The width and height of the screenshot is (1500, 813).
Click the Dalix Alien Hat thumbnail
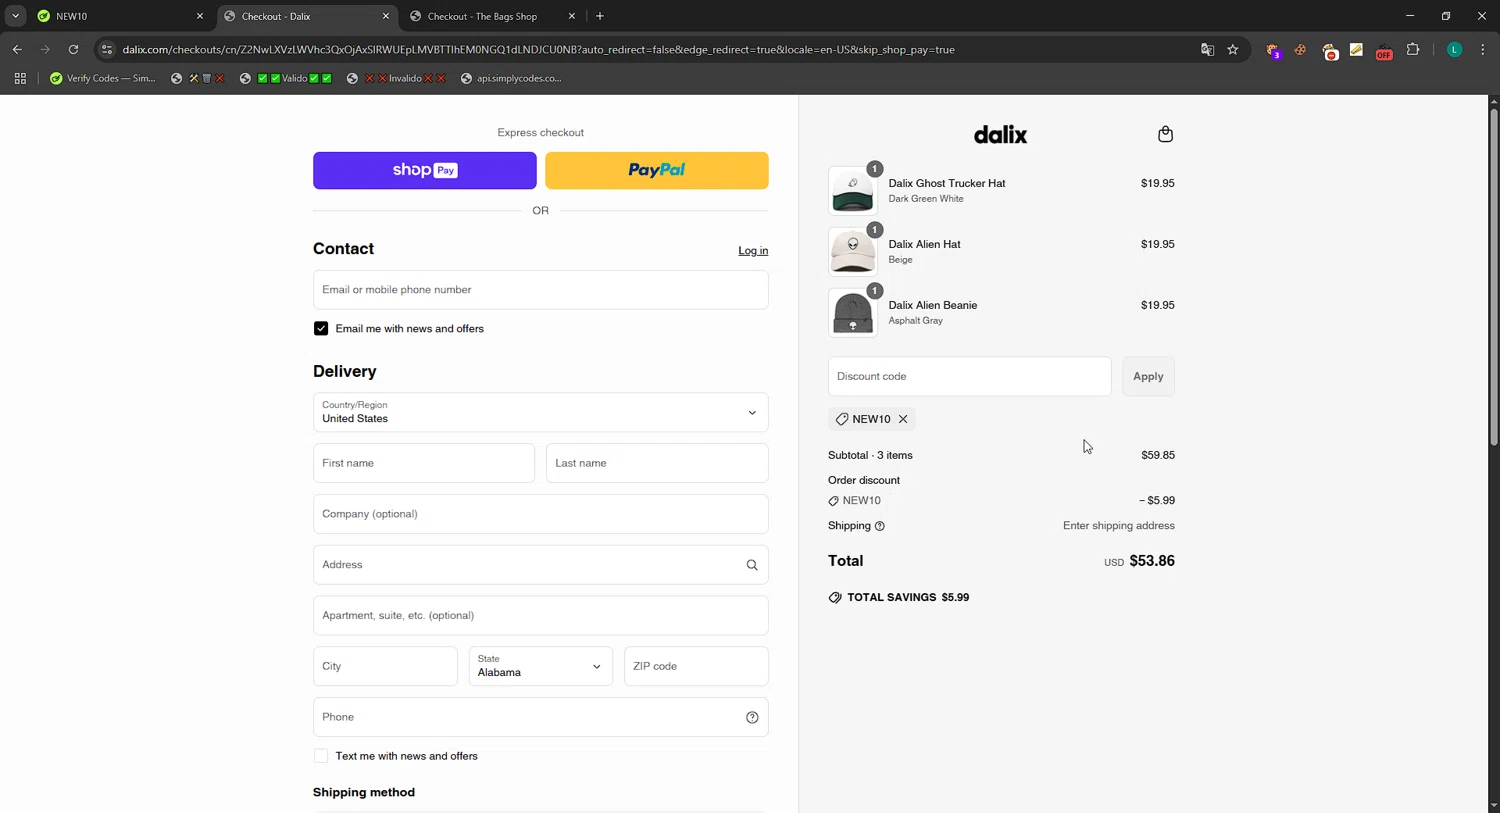(x=852, y=251)
